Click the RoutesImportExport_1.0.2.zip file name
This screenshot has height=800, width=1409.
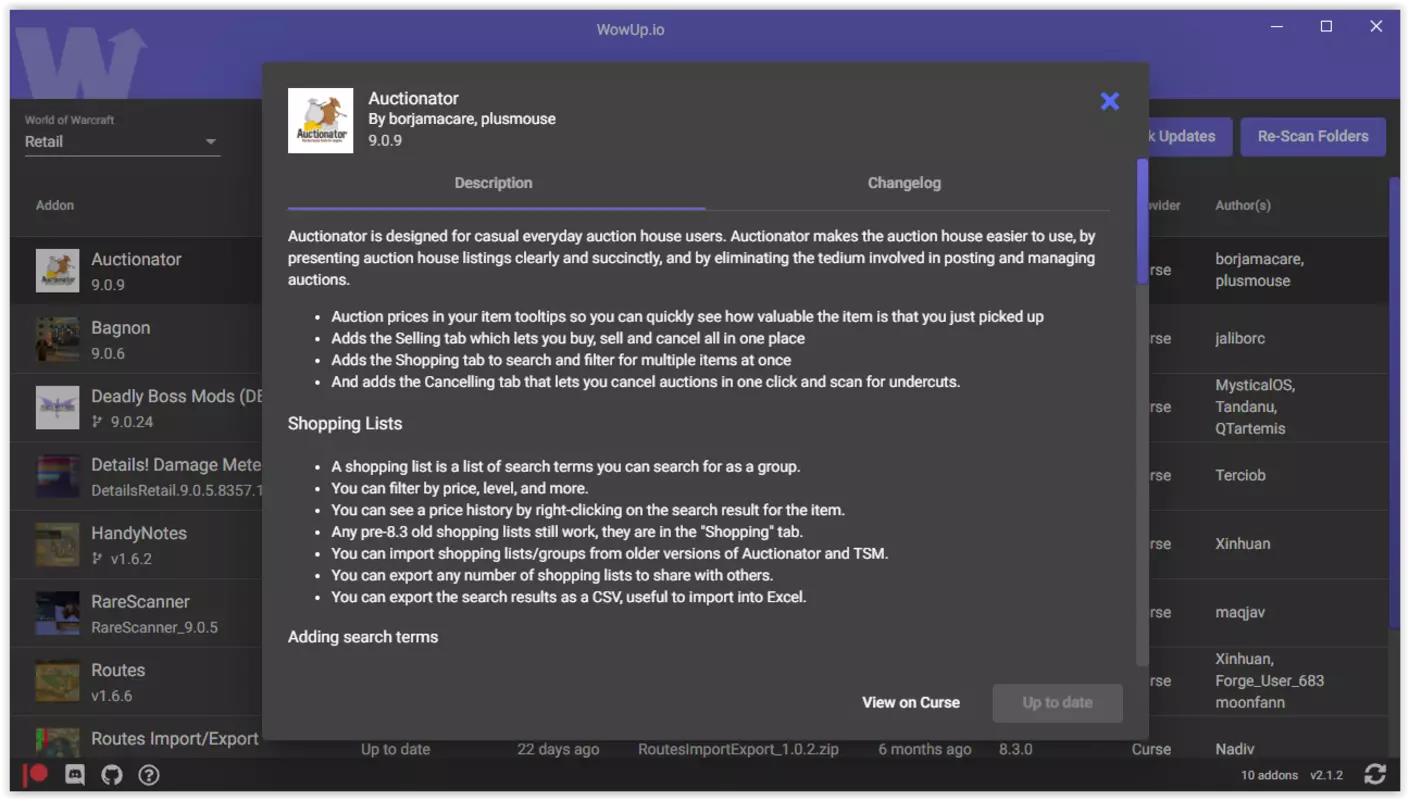(x=738, y=749)
